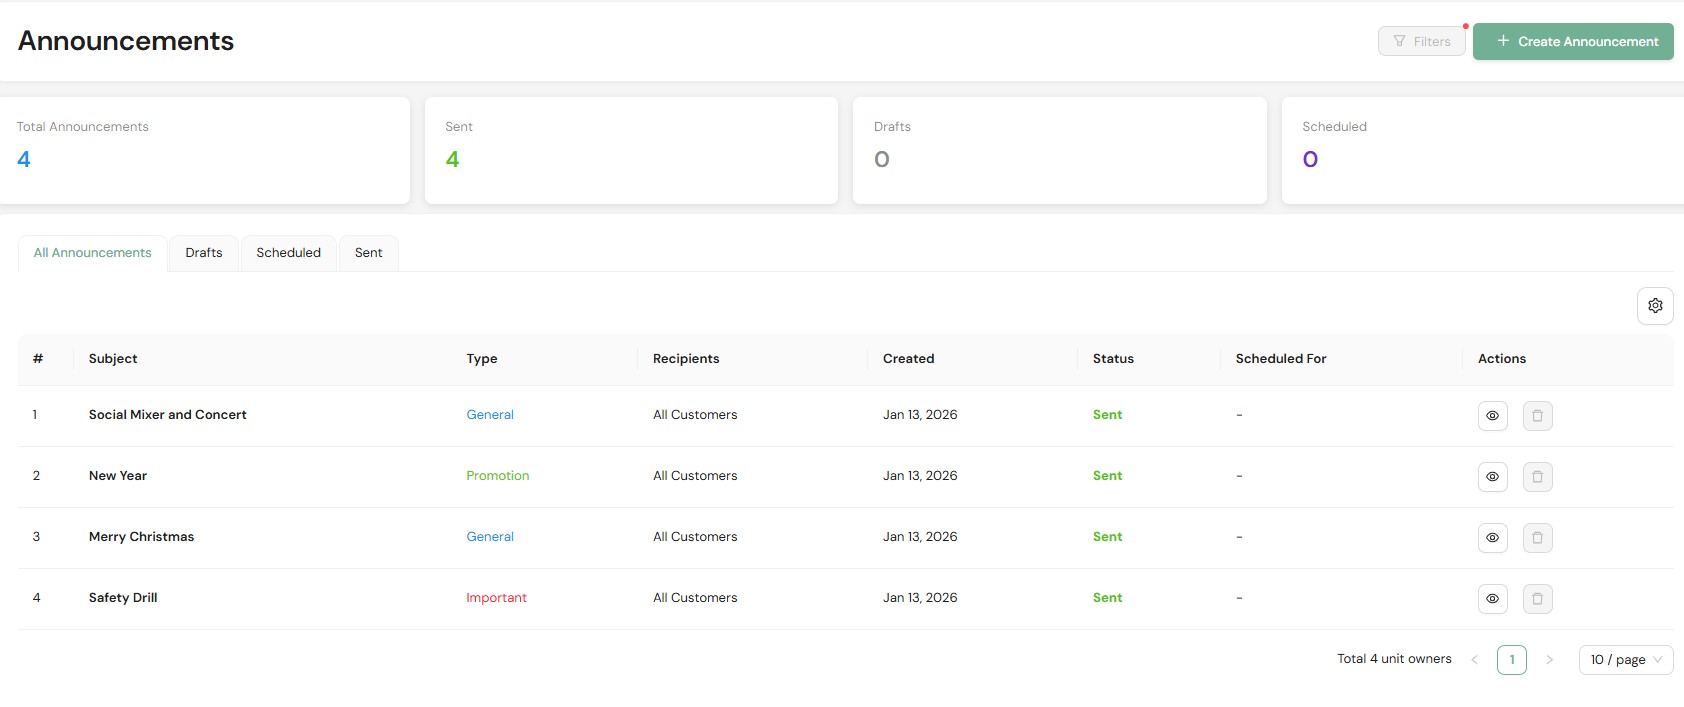Open the Filters button
1684x707 pixels.
[x=1421, y=41]
